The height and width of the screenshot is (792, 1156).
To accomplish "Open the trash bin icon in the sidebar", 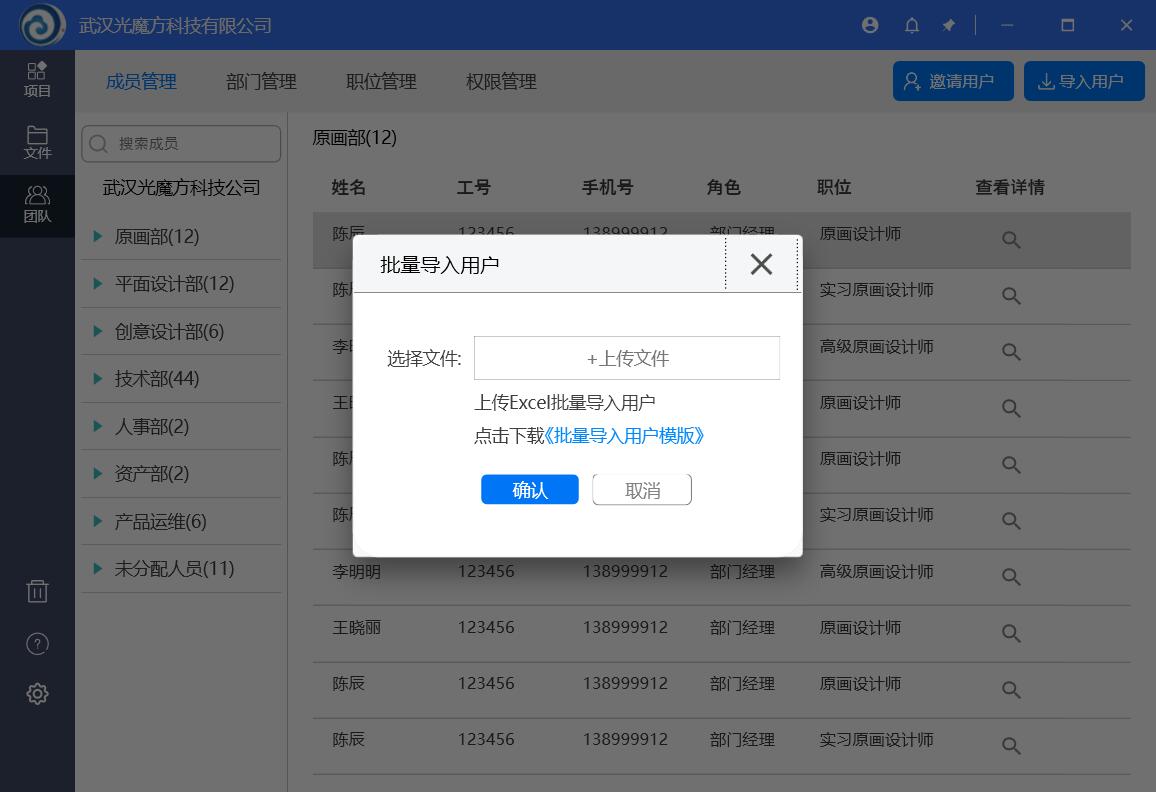I will 37,591.
